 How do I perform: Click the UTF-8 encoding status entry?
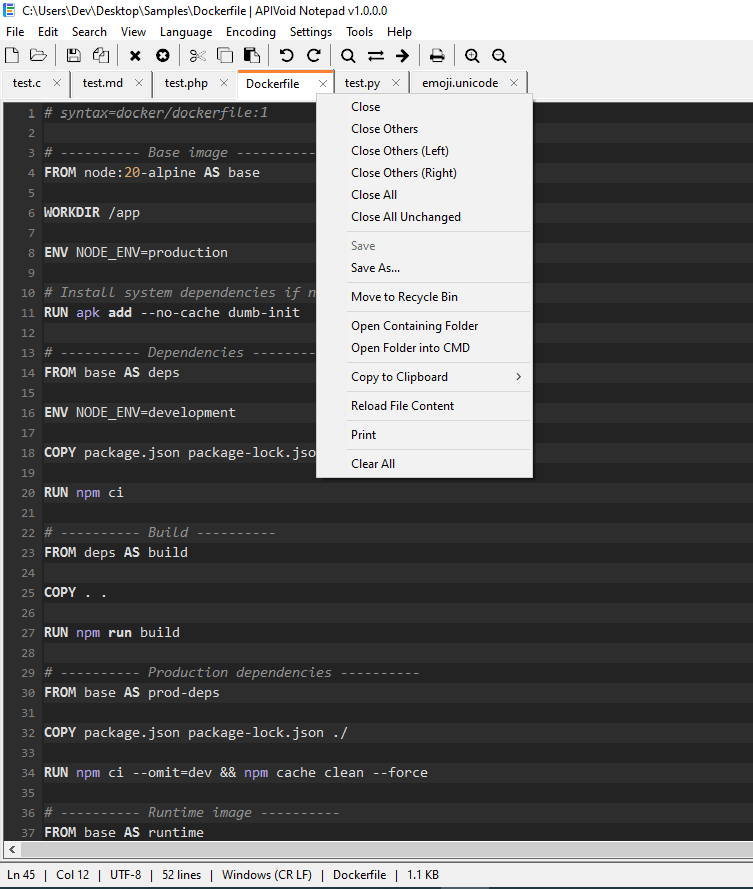[x=125, y=875]
